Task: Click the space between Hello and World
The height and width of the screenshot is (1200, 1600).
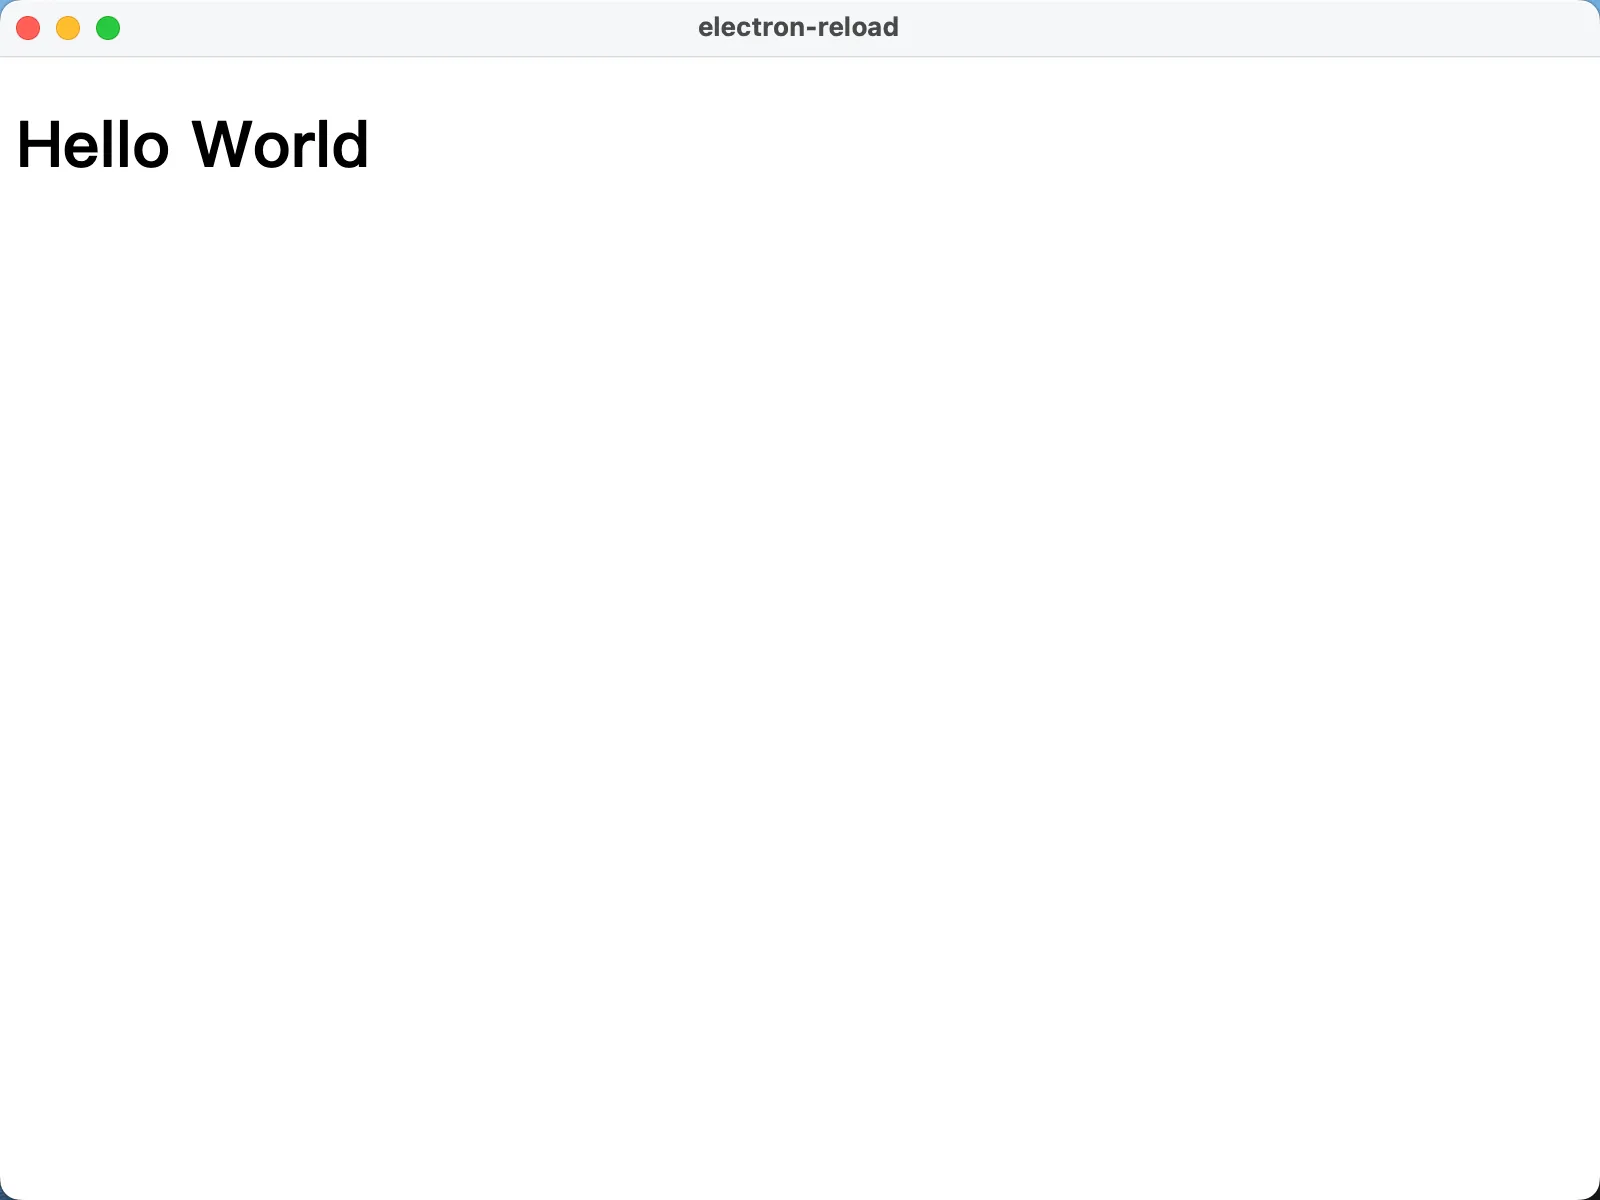Action: (181, 145)
